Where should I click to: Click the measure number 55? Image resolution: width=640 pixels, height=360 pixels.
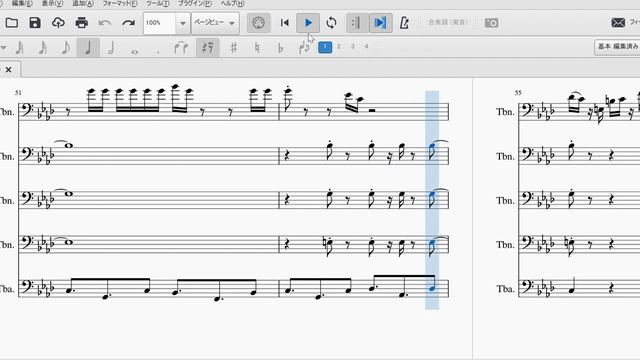518,93
